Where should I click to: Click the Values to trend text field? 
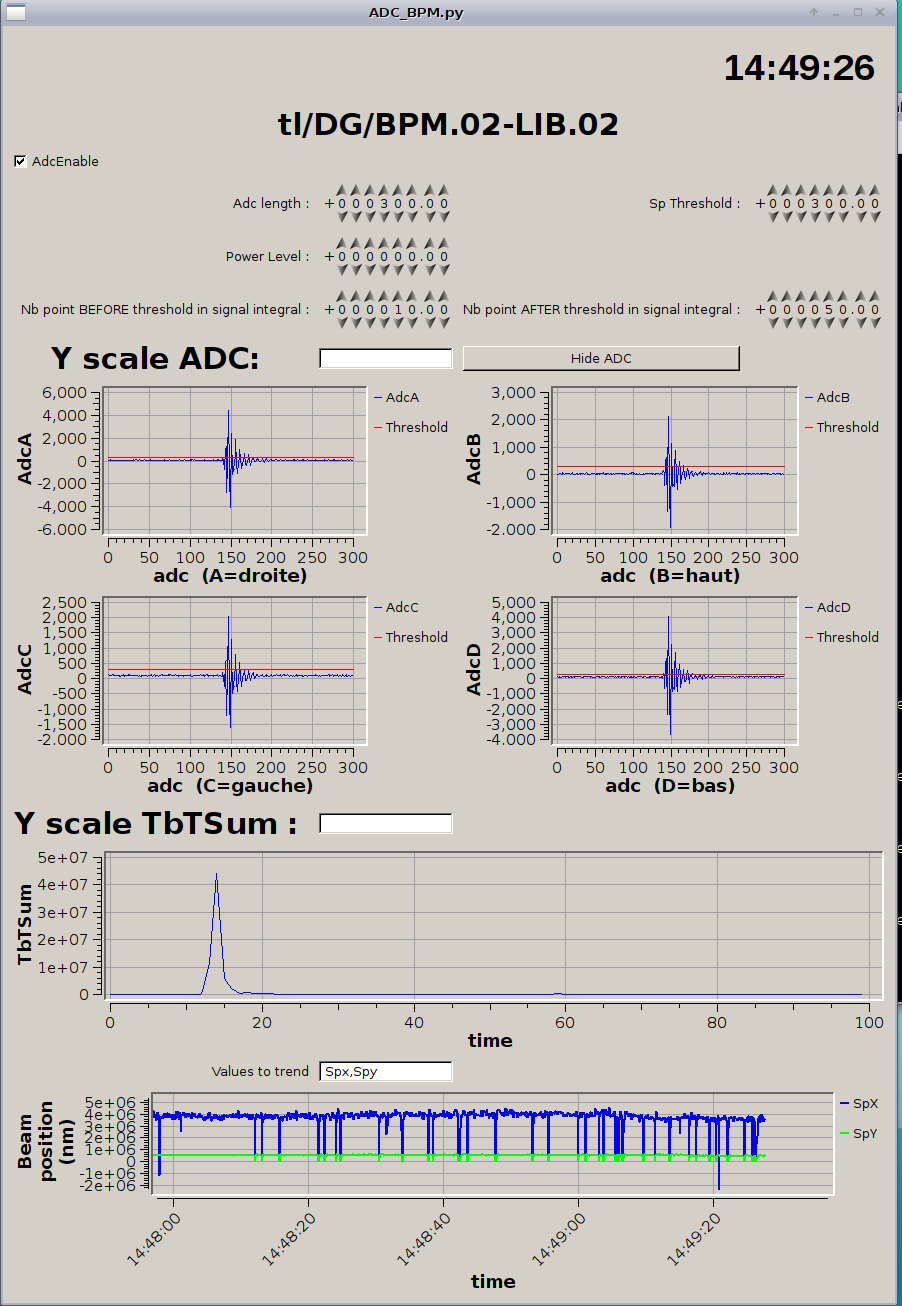coord(385,1071)
